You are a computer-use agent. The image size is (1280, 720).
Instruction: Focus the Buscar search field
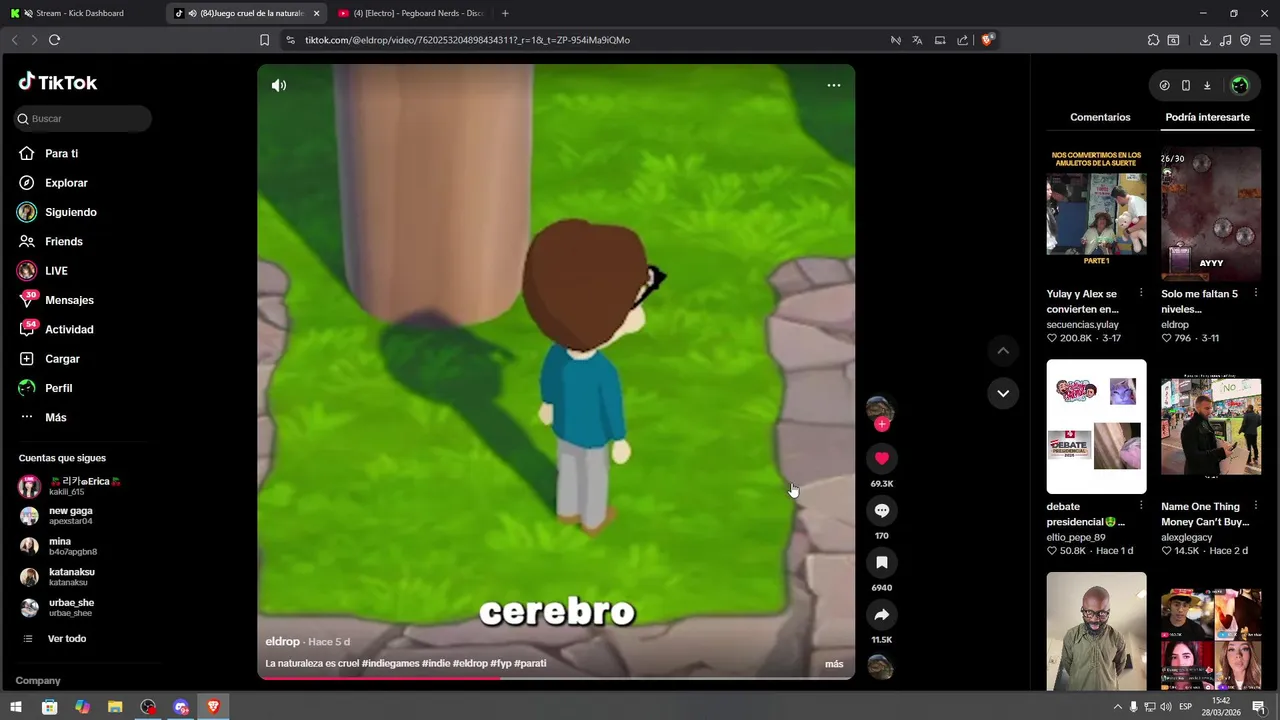[x=83, y=118]
